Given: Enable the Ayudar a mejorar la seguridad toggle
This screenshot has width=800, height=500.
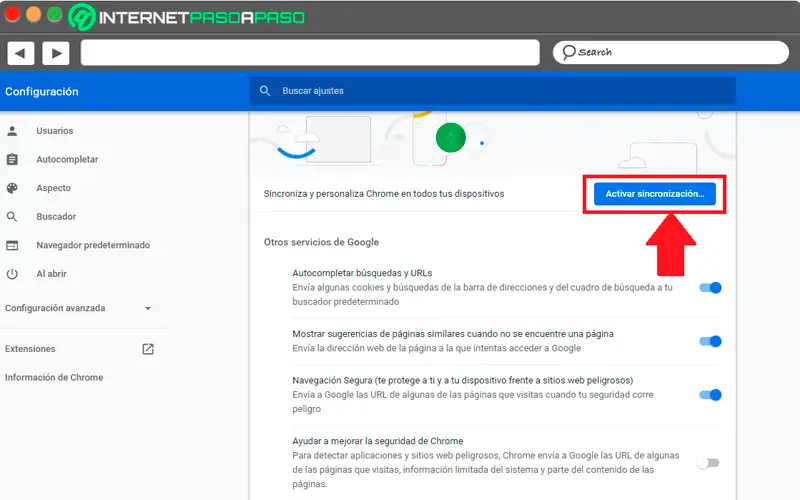Looking at the screenshot, I should click(708, 463).
